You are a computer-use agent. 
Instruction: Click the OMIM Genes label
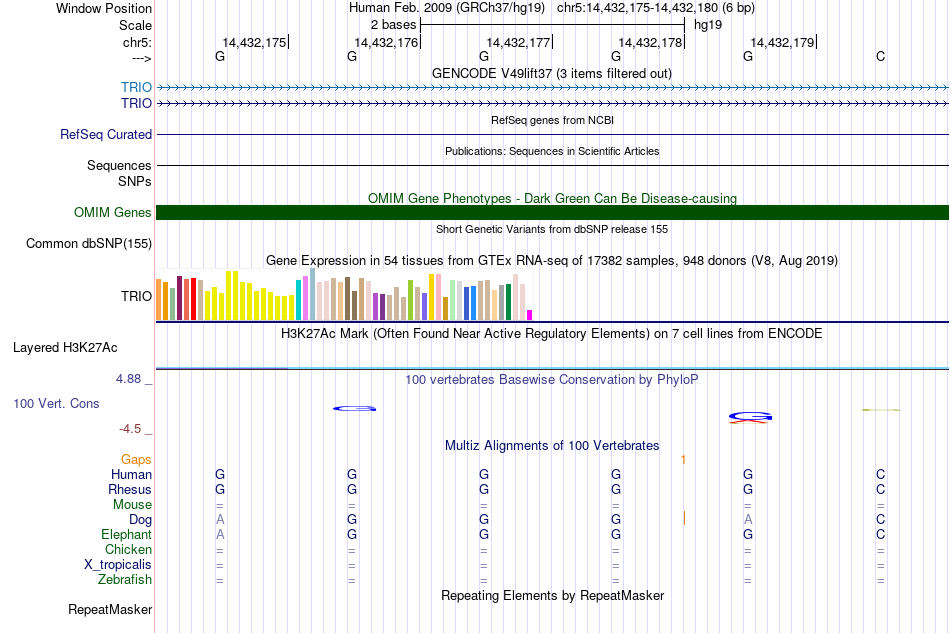pos(113,212)
